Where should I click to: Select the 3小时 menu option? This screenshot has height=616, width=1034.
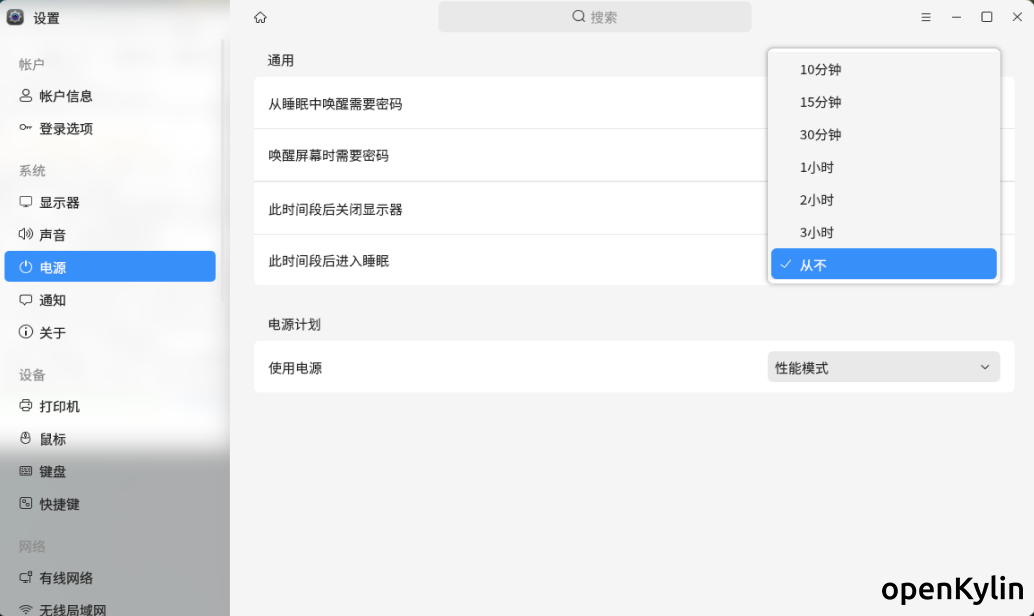883,232
